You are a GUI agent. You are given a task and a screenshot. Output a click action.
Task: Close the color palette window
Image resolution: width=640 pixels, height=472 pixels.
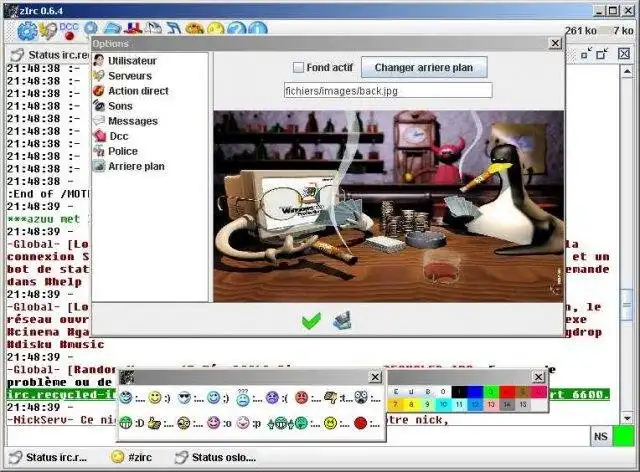(538, 376)
